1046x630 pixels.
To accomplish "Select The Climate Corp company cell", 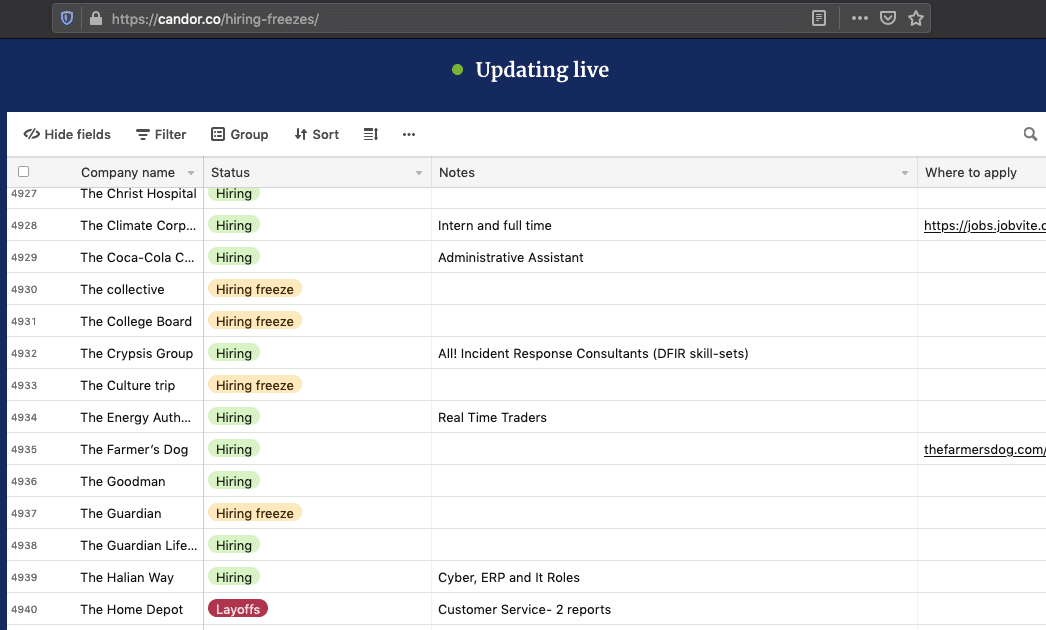I will [138, 225].
